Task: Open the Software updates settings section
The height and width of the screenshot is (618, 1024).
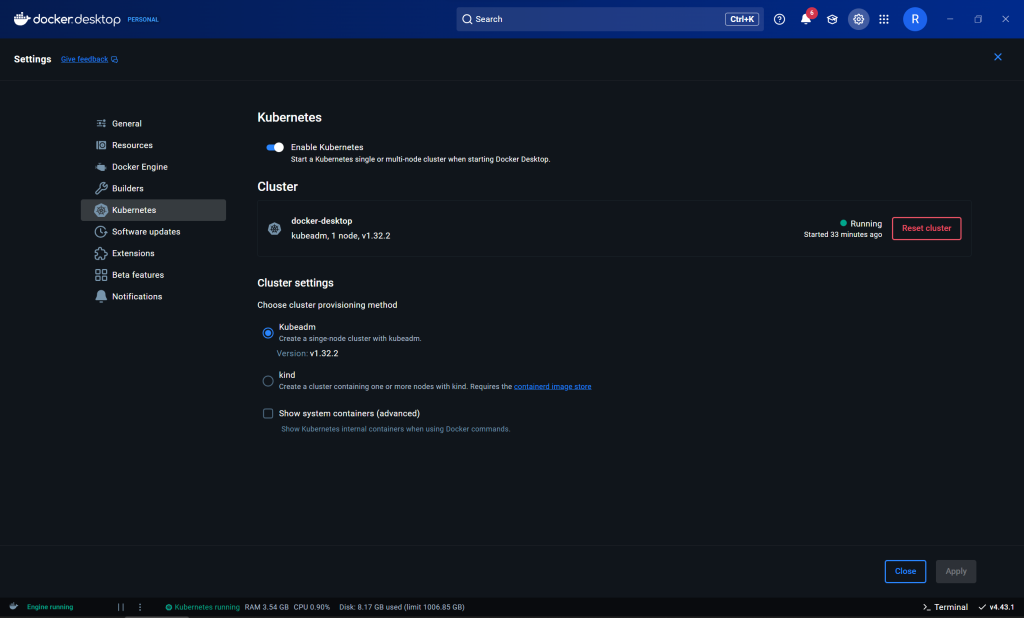Action: click(153, 231)
